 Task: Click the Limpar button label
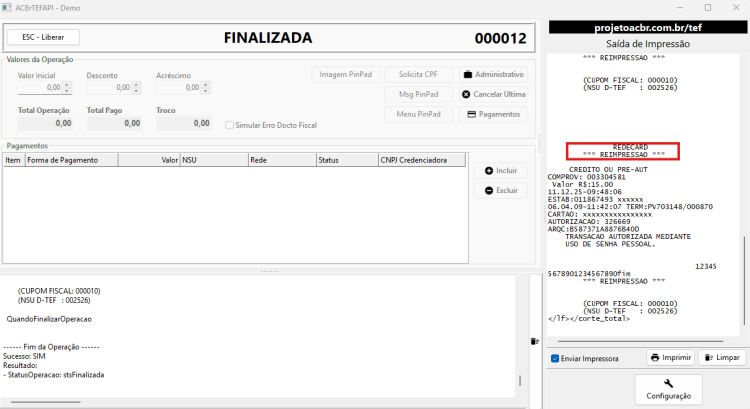(728, 357)
